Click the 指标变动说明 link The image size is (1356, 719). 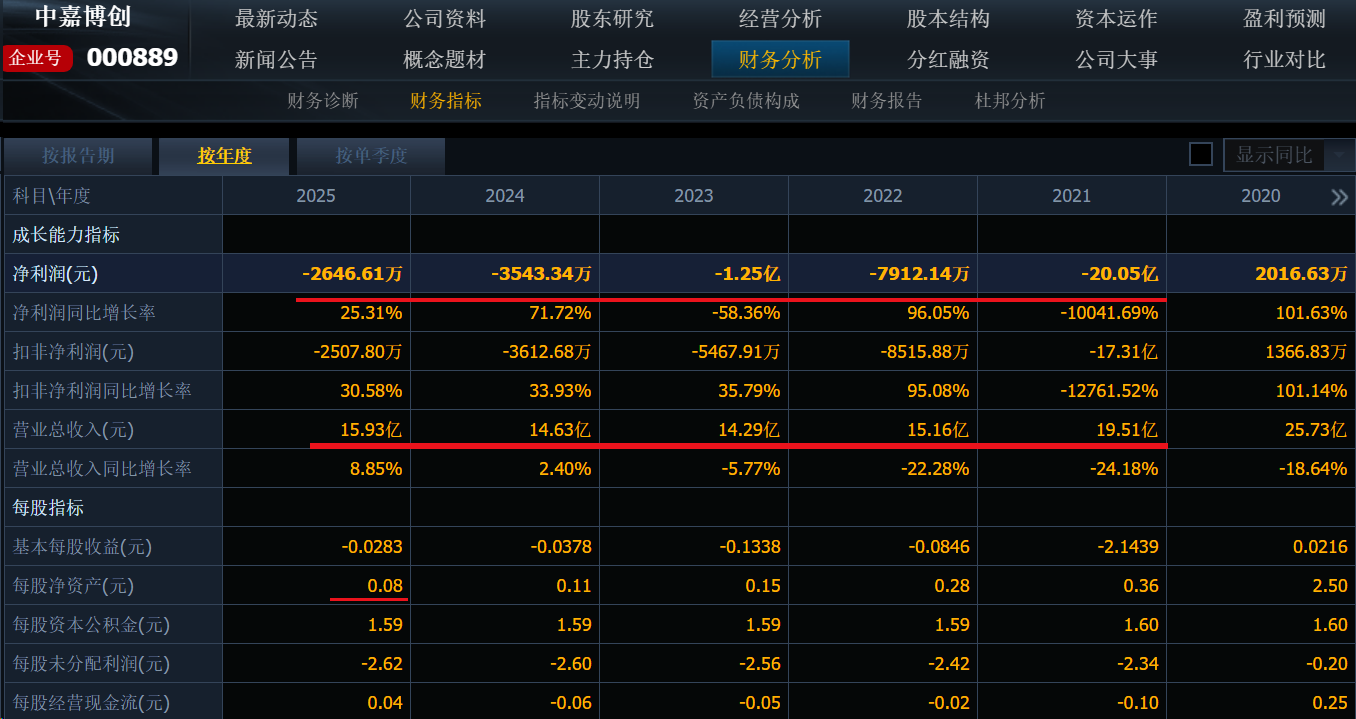coord(586,101)
